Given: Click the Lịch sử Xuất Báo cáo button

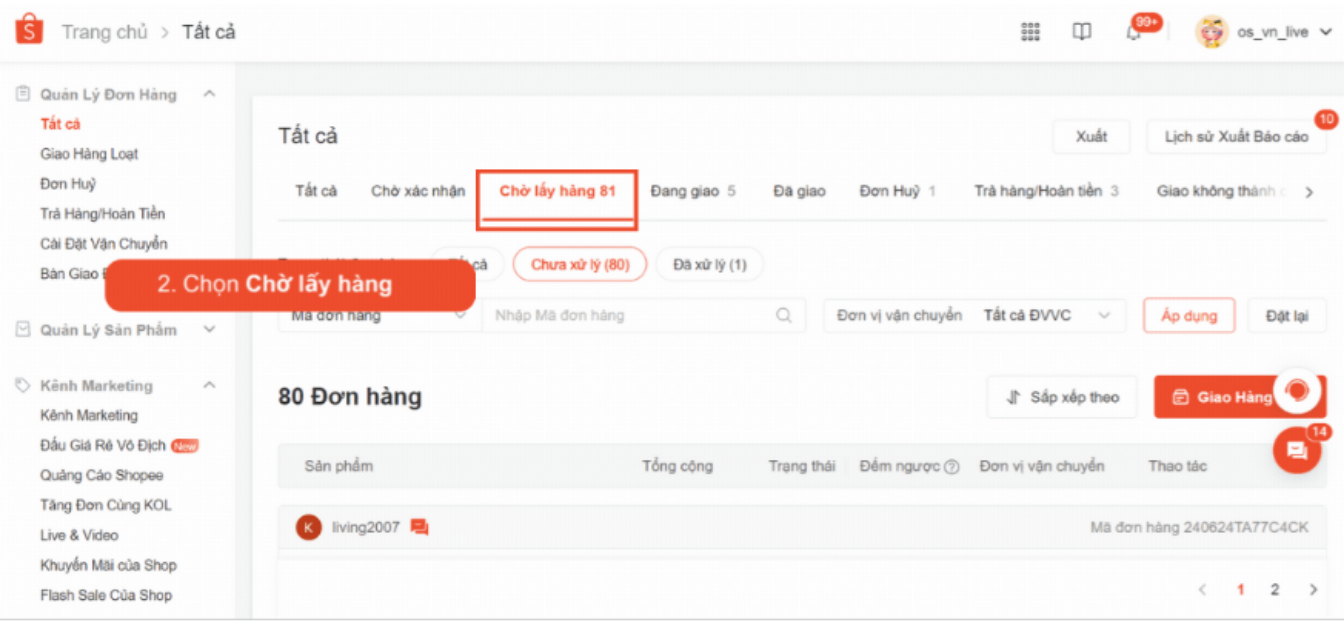Looking at the screenshot, I should (1236, 137).
